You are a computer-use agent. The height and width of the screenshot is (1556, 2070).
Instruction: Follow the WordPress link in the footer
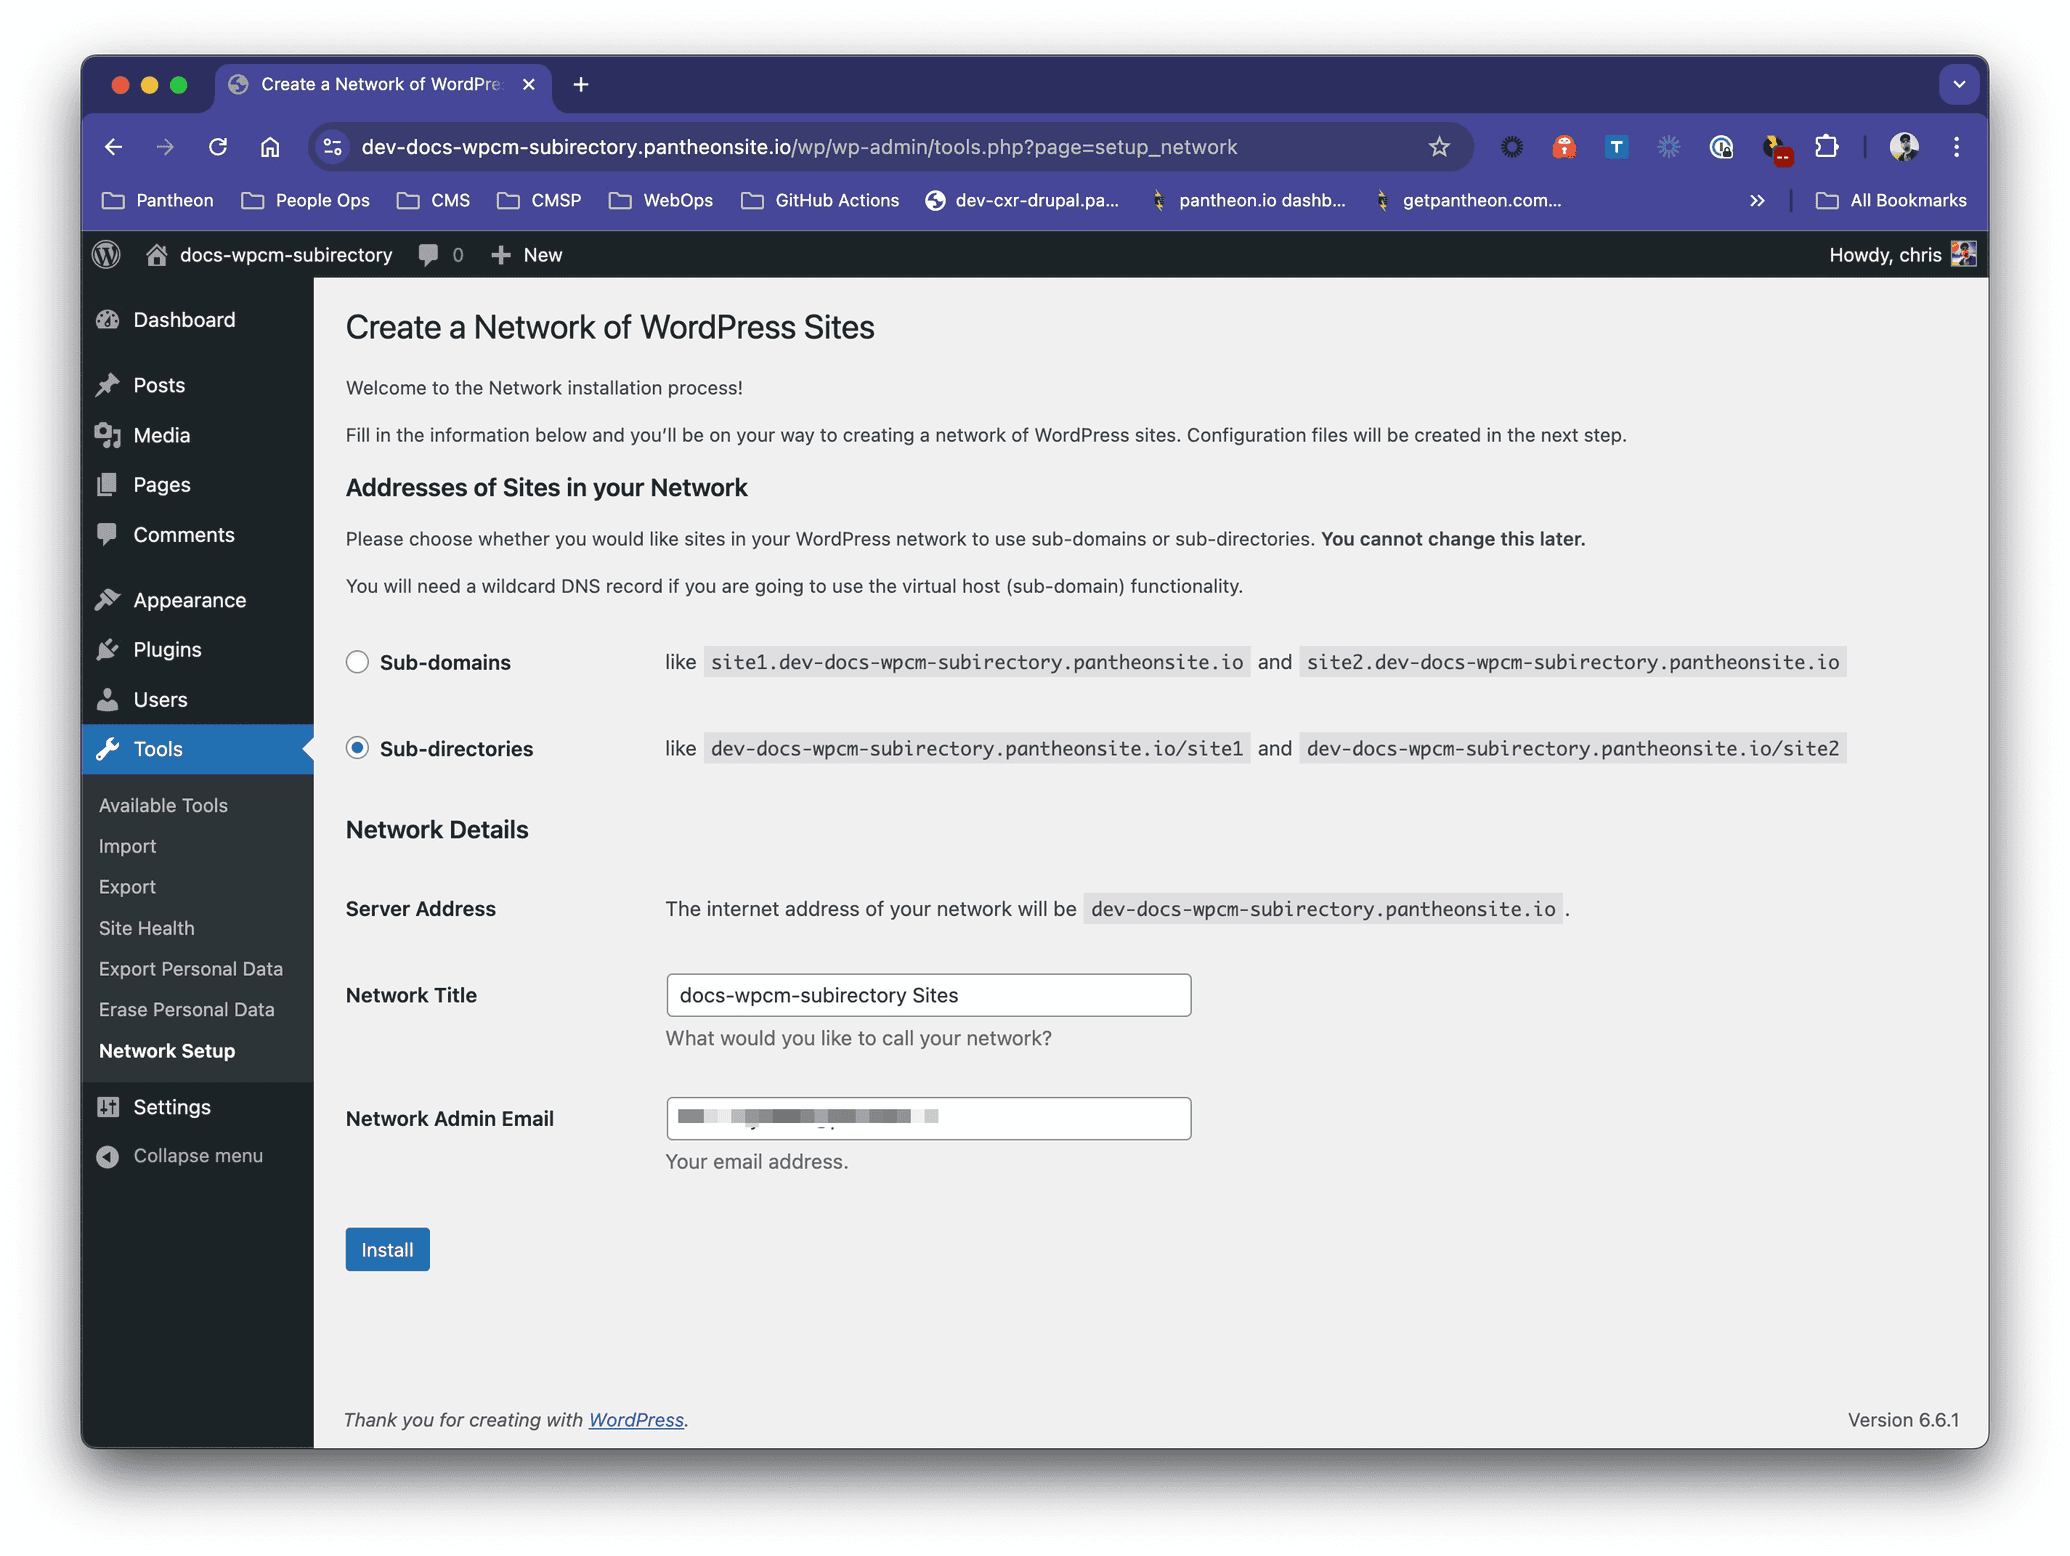(x=636, y=1419)
